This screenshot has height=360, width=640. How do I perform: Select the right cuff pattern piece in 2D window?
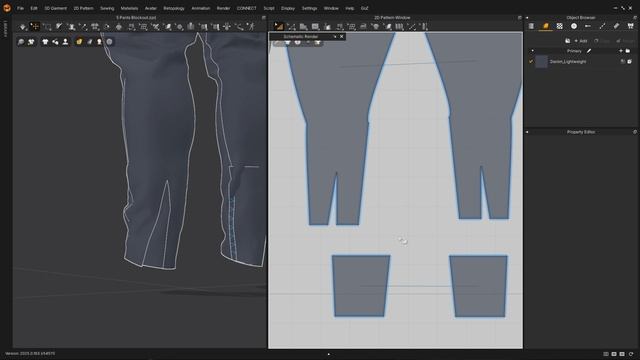[478, 286]
